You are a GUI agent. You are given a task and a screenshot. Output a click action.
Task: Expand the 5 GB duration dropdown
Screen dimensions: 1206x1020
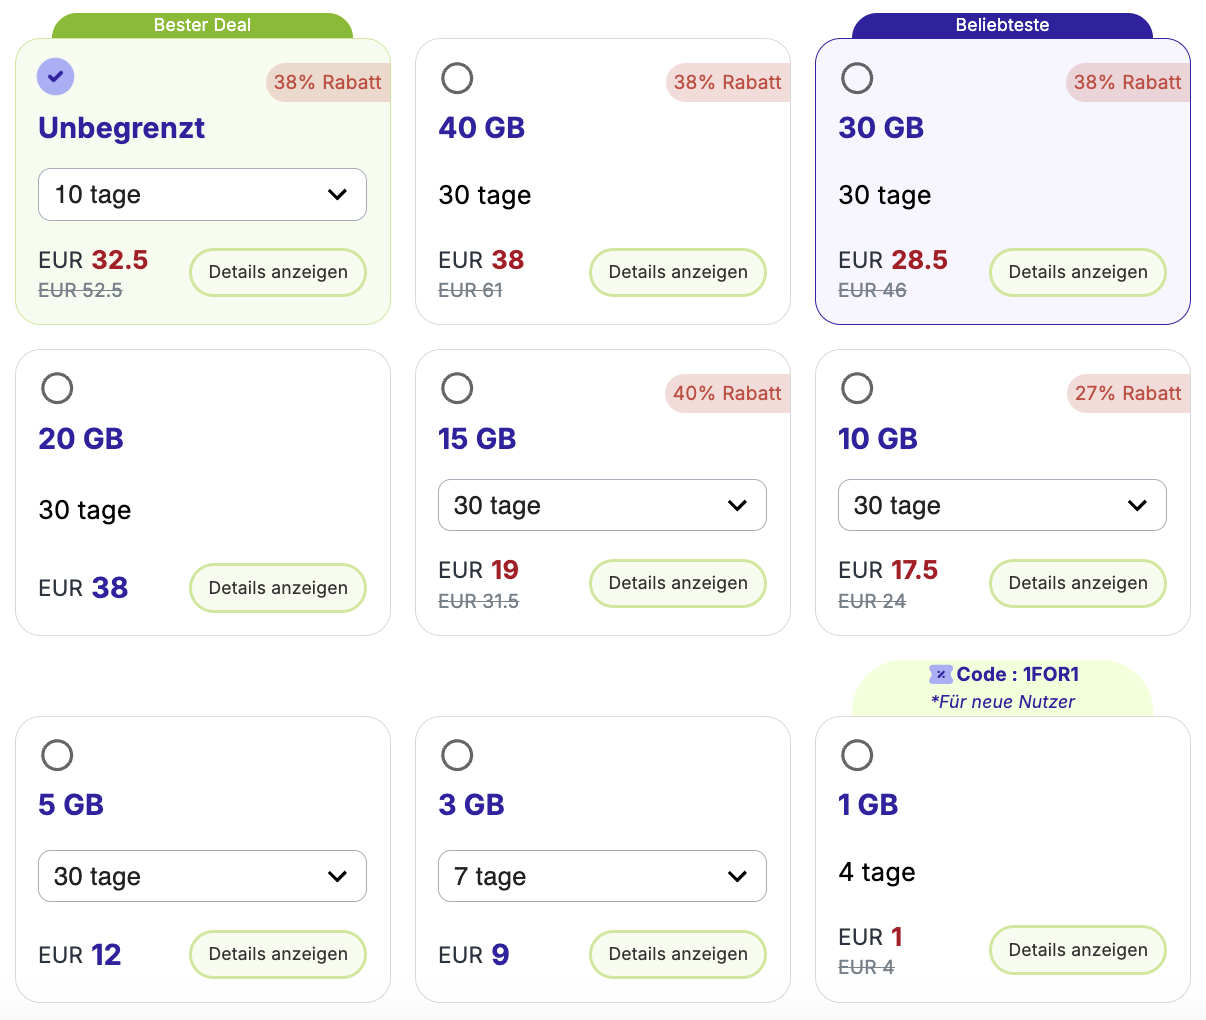(202, 876)
